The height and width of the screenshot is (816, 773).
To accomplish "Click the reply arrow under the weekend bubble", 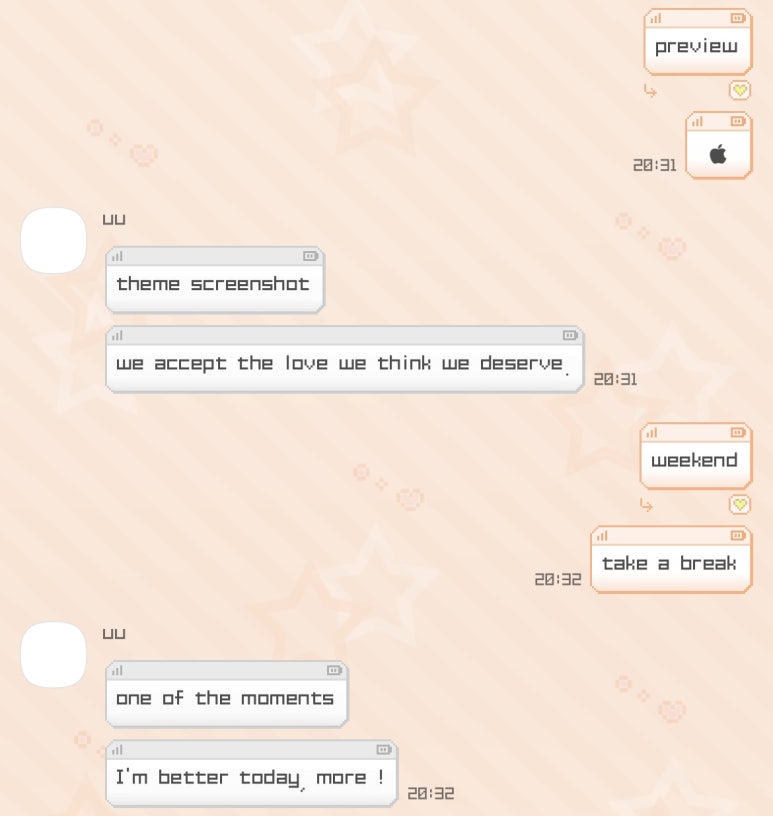I will pos(646,505).
